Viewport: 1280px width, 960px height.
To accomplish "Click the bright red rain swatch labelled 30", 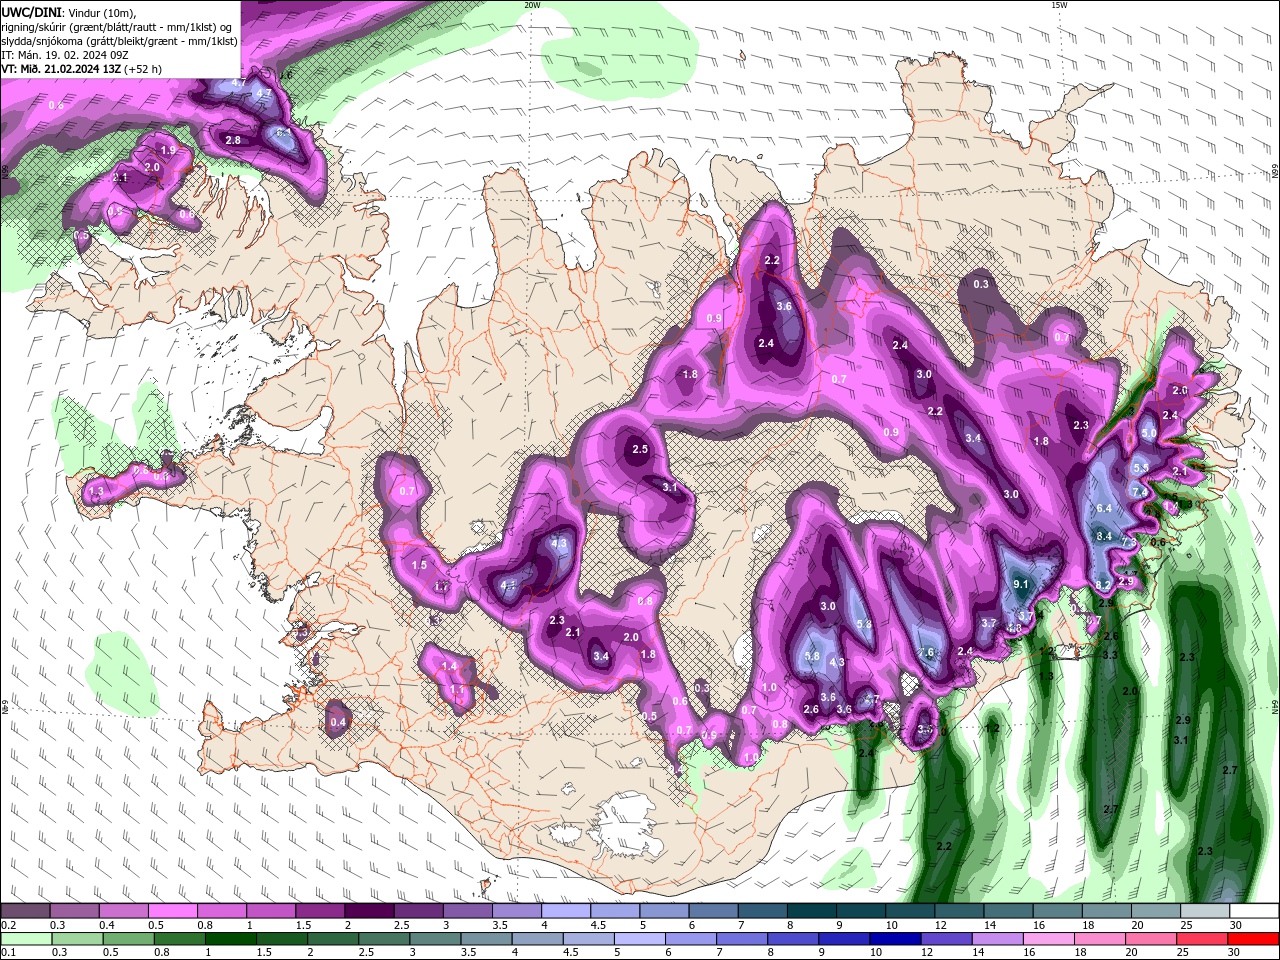I will [x=1253, y=939].
